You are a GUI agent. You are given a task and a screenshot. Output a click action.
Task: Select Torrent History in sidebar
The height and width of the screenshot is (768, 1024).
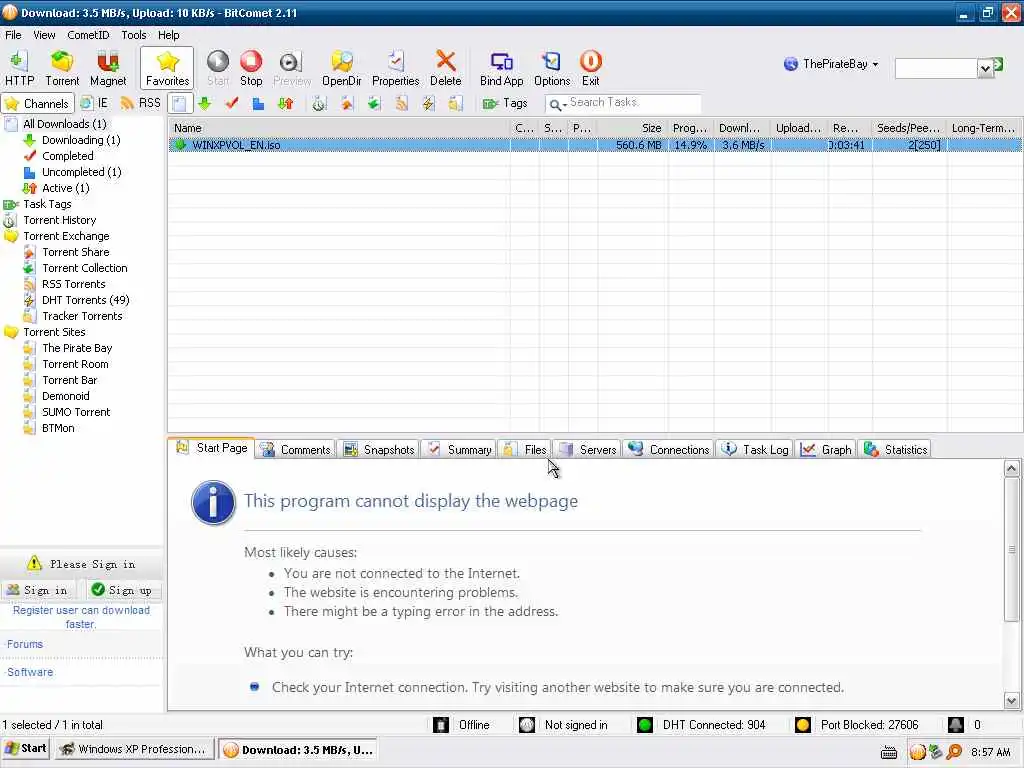coord(59,220)
